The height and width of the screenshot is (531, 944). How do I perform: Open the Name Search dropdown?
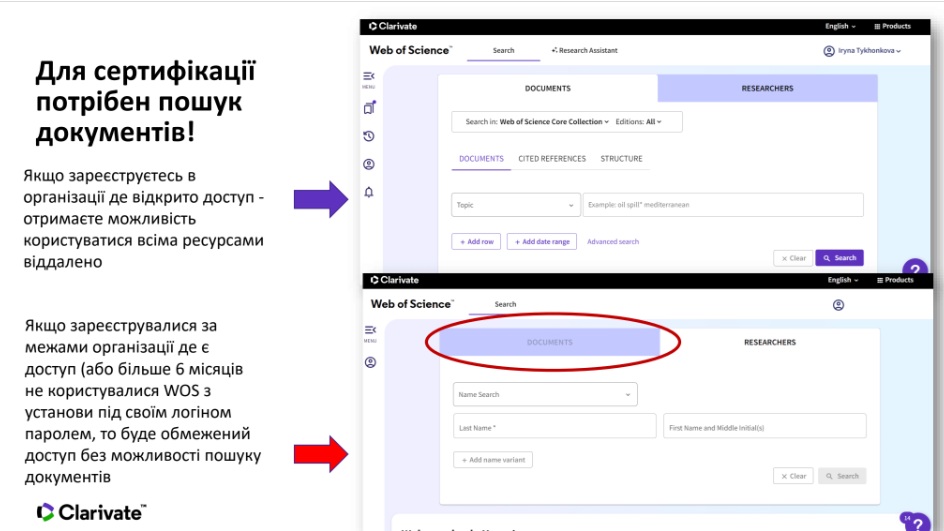[x=545, y=394]
